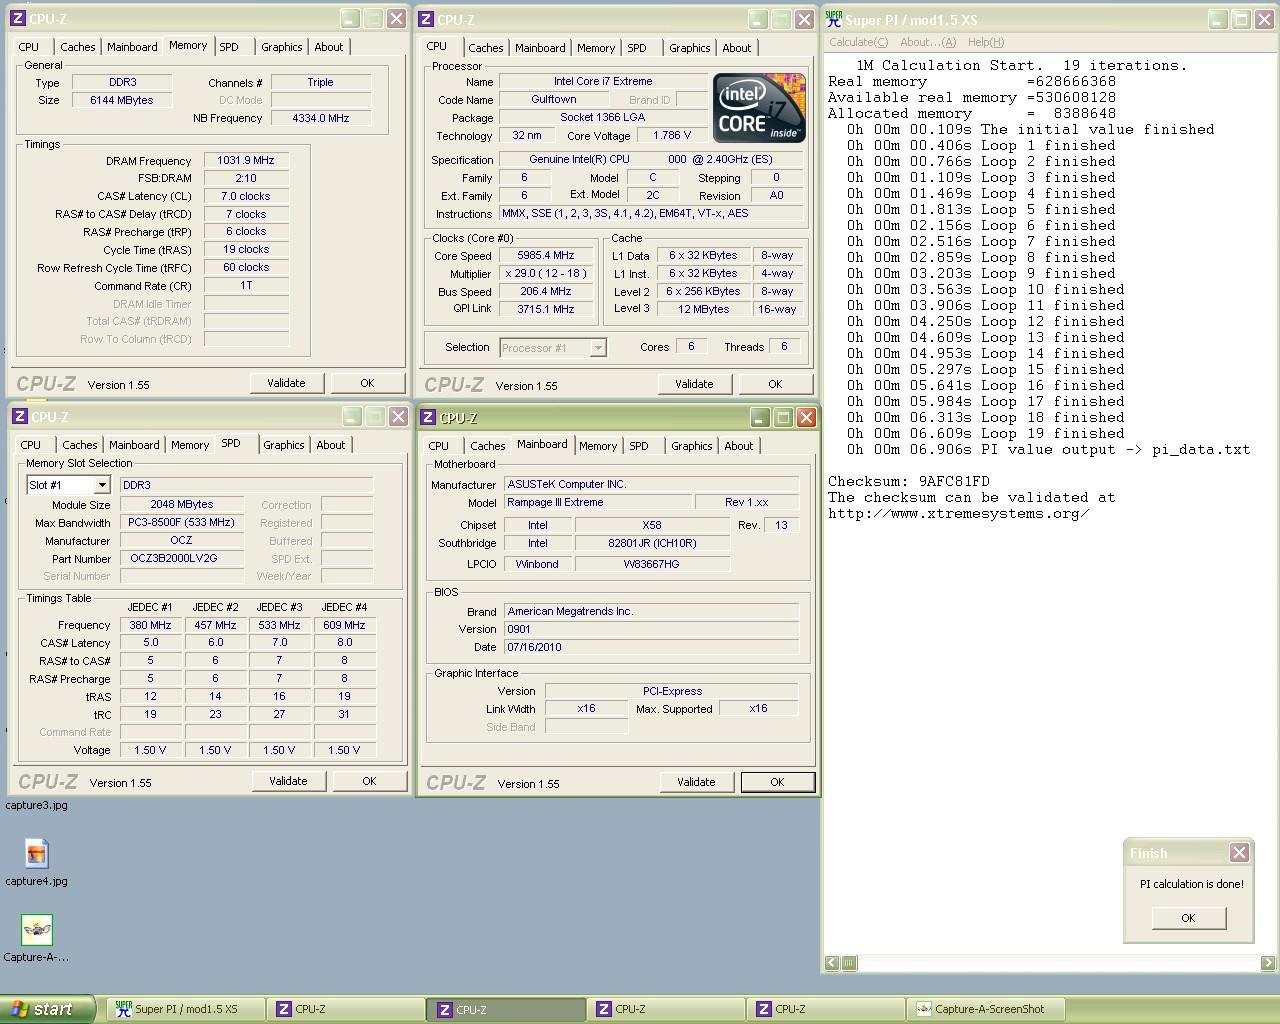Click Validate in CPU-Z CPU window
Image resolution: width=1280 pixels, height=1024 pixels.
pyautogui.click(x=694, y=384)
